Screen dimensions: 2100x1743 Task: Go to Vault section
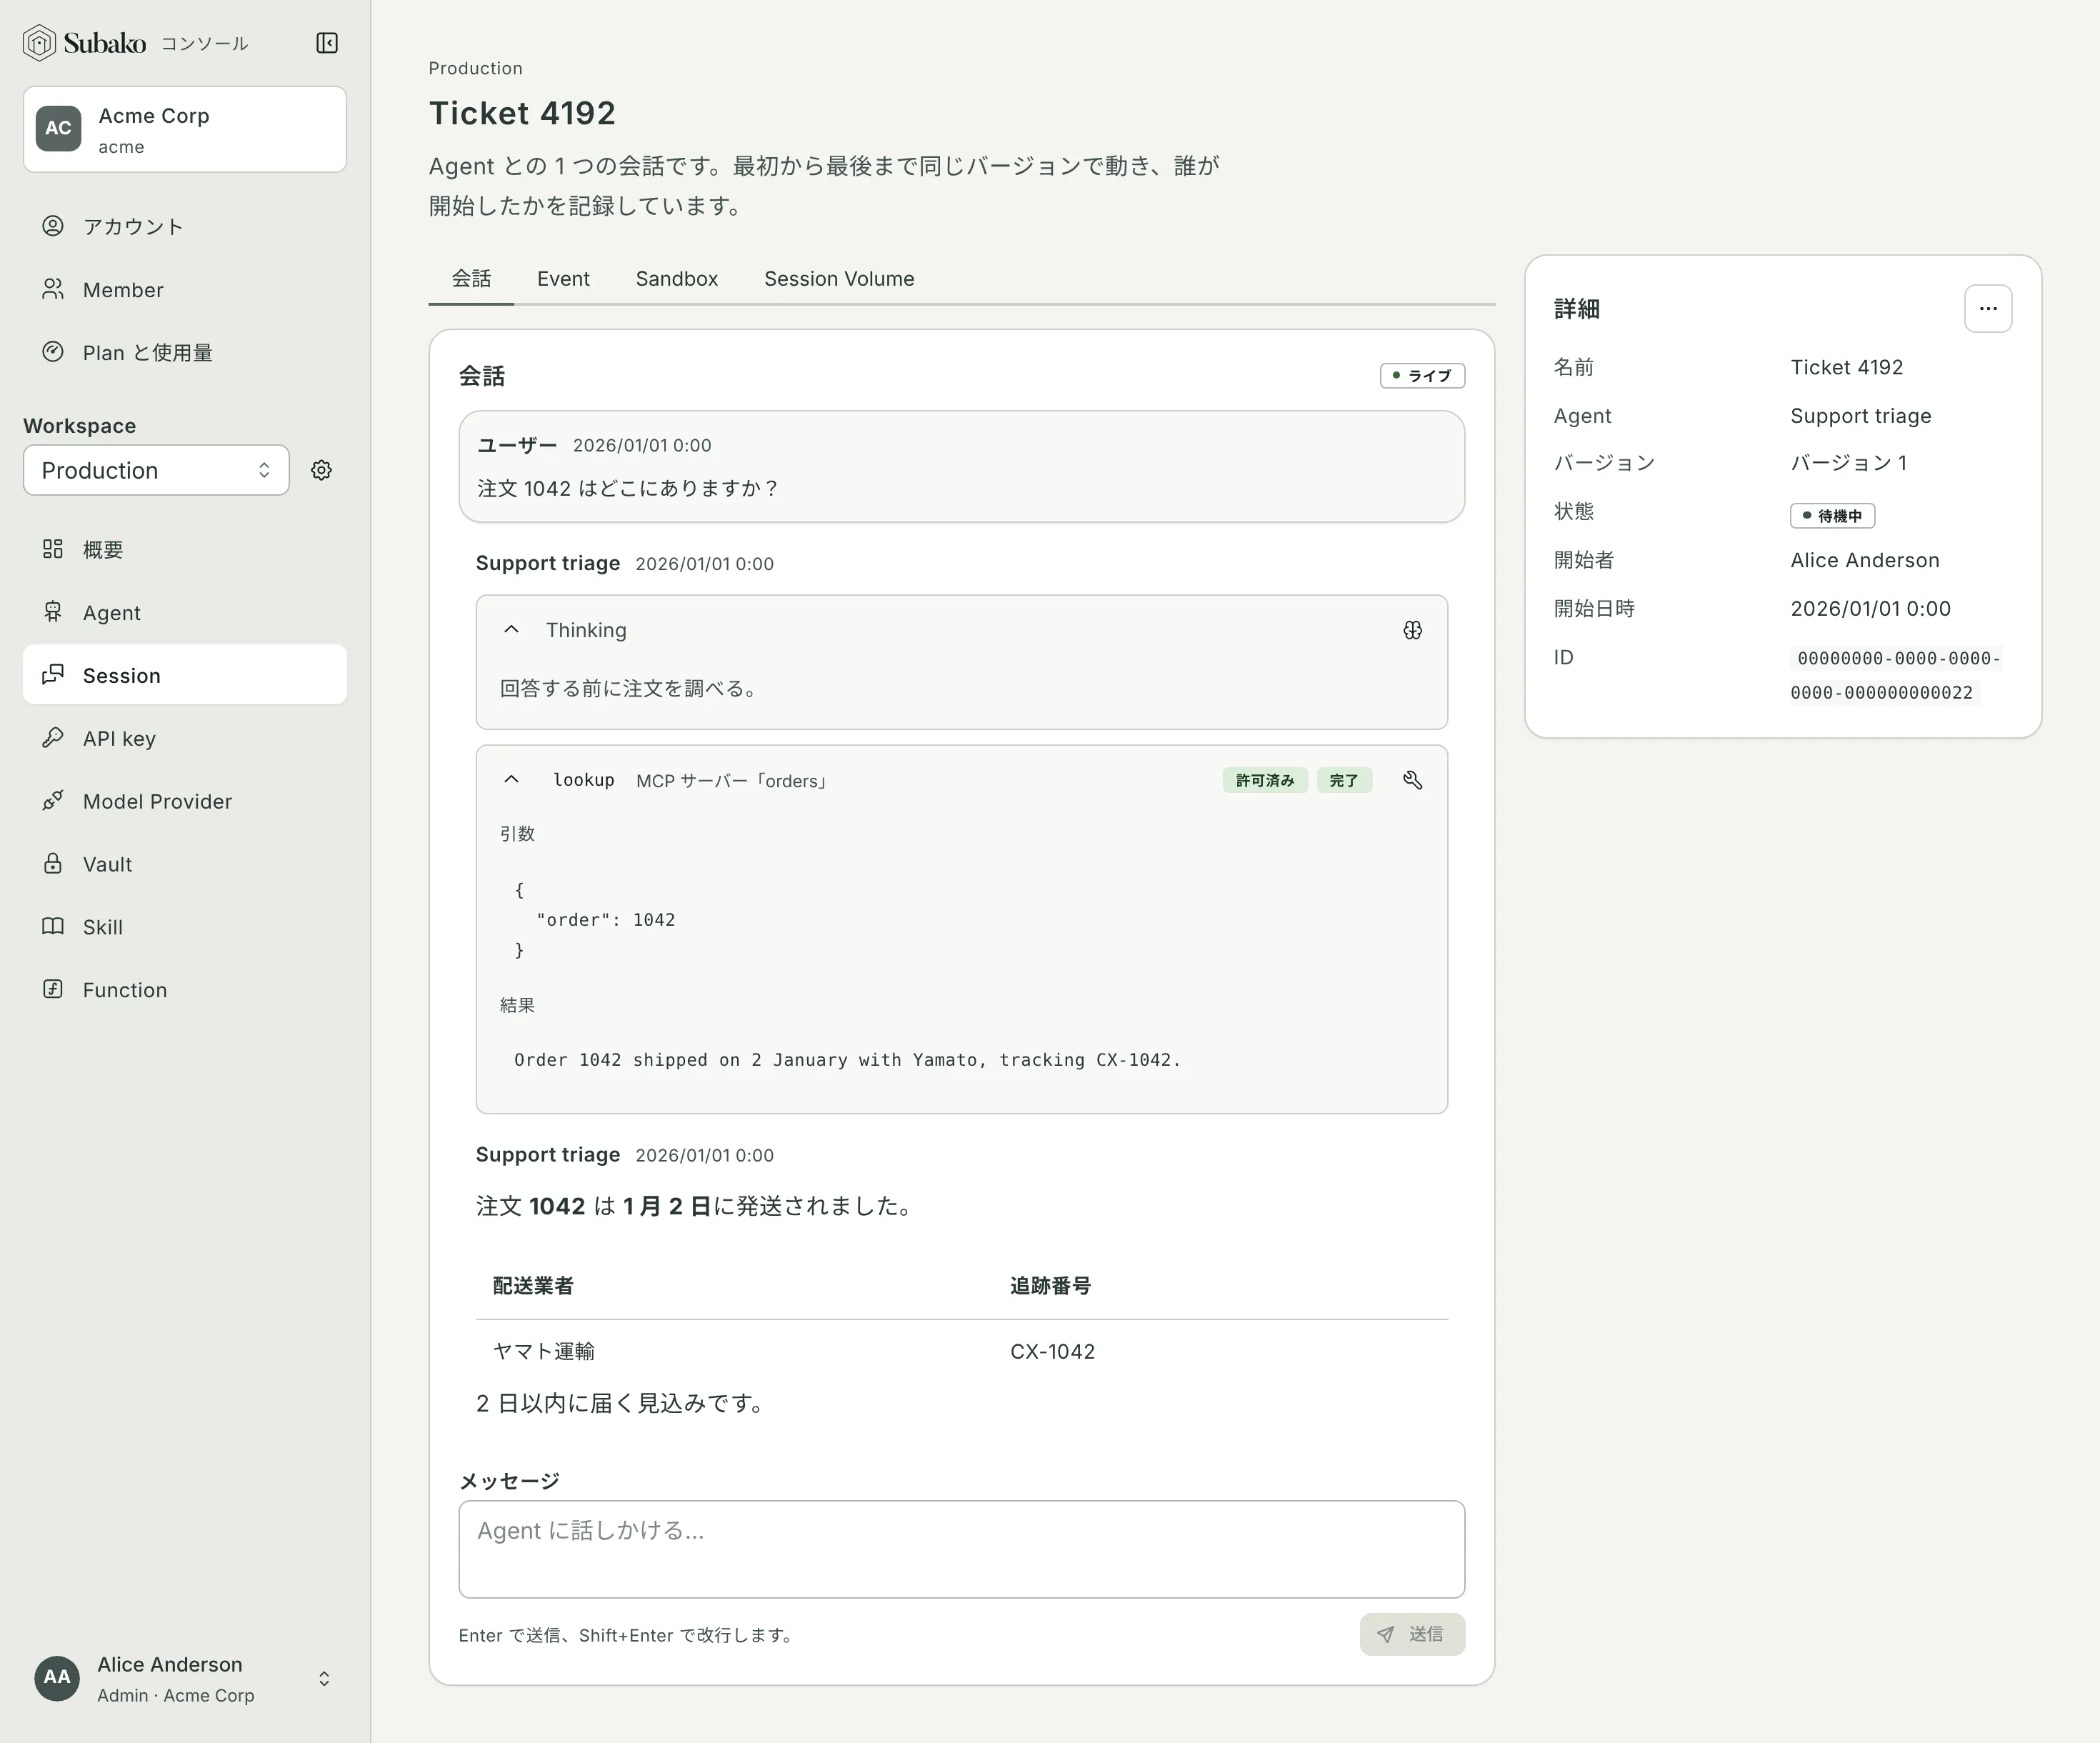(185, 864)
